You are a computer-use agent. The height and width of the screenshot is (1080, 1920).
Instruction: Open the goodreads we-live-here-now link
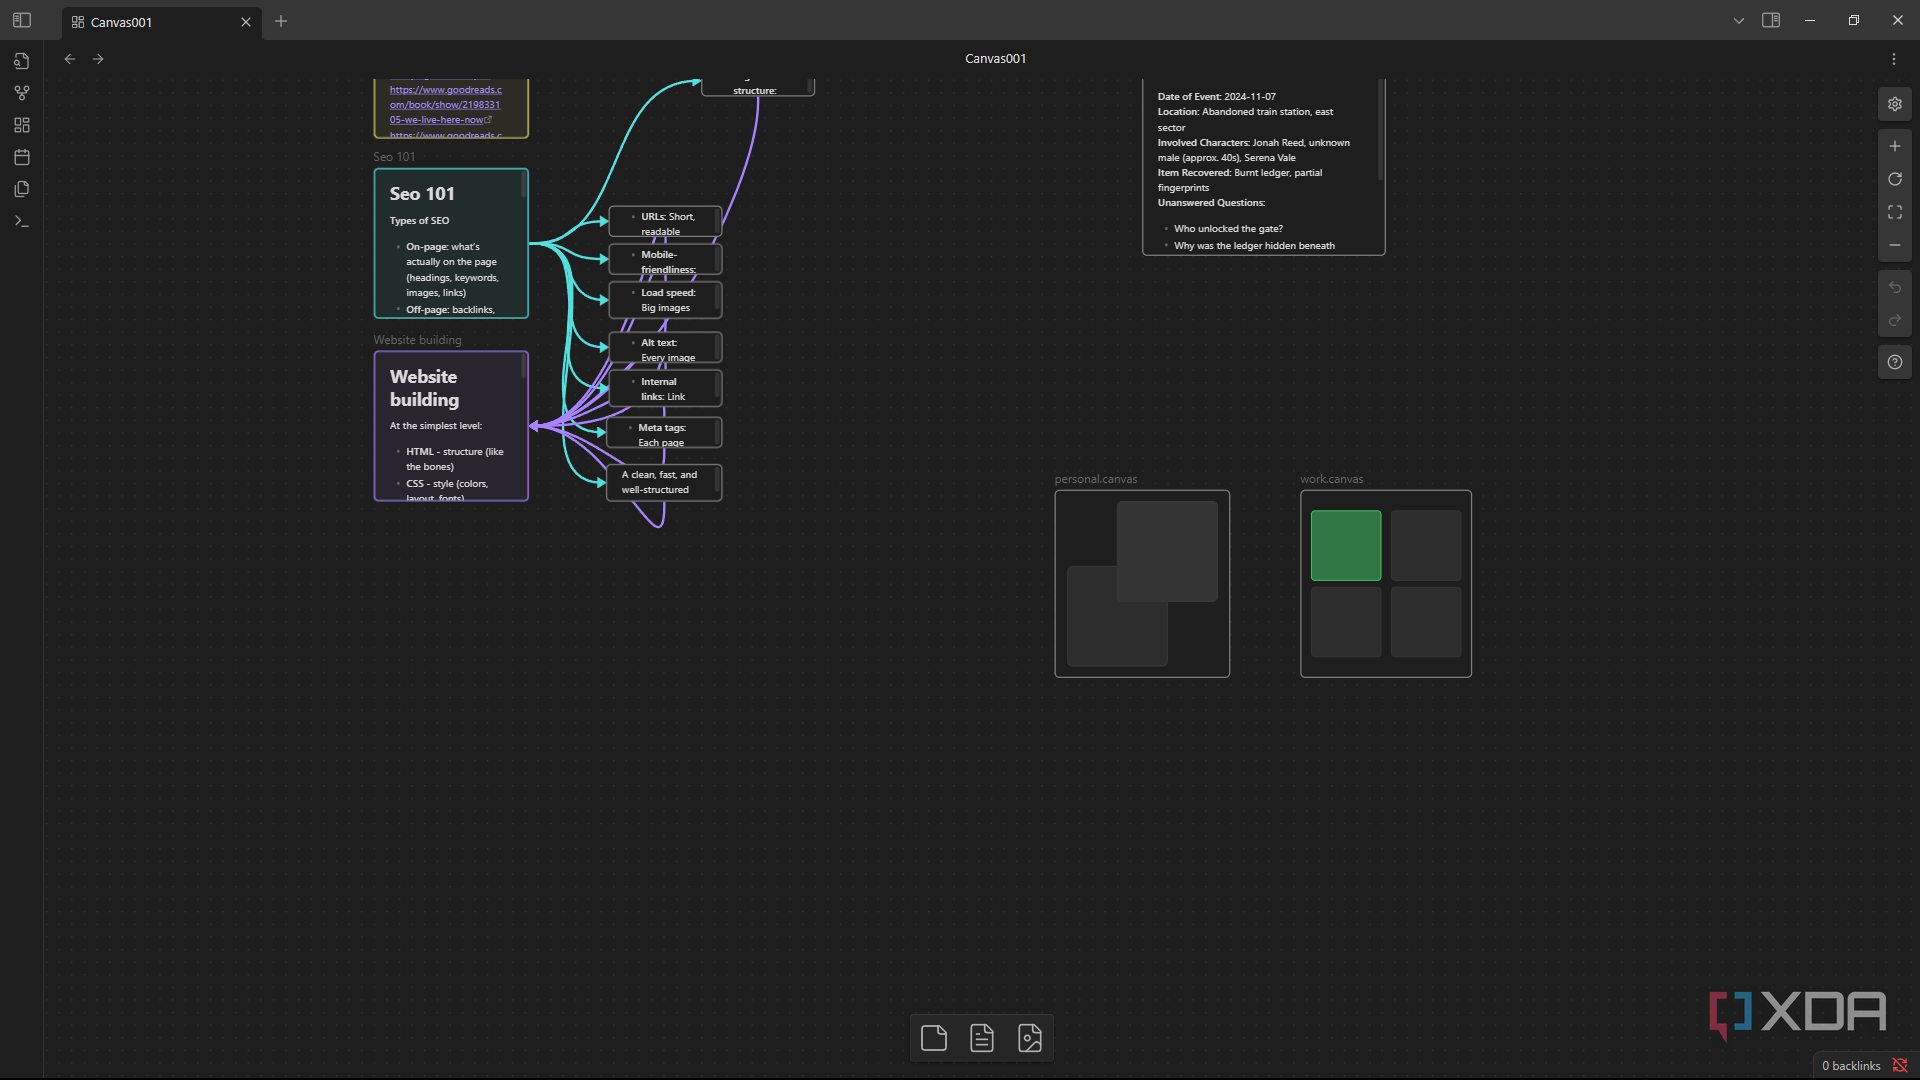(x=445, y=105)
